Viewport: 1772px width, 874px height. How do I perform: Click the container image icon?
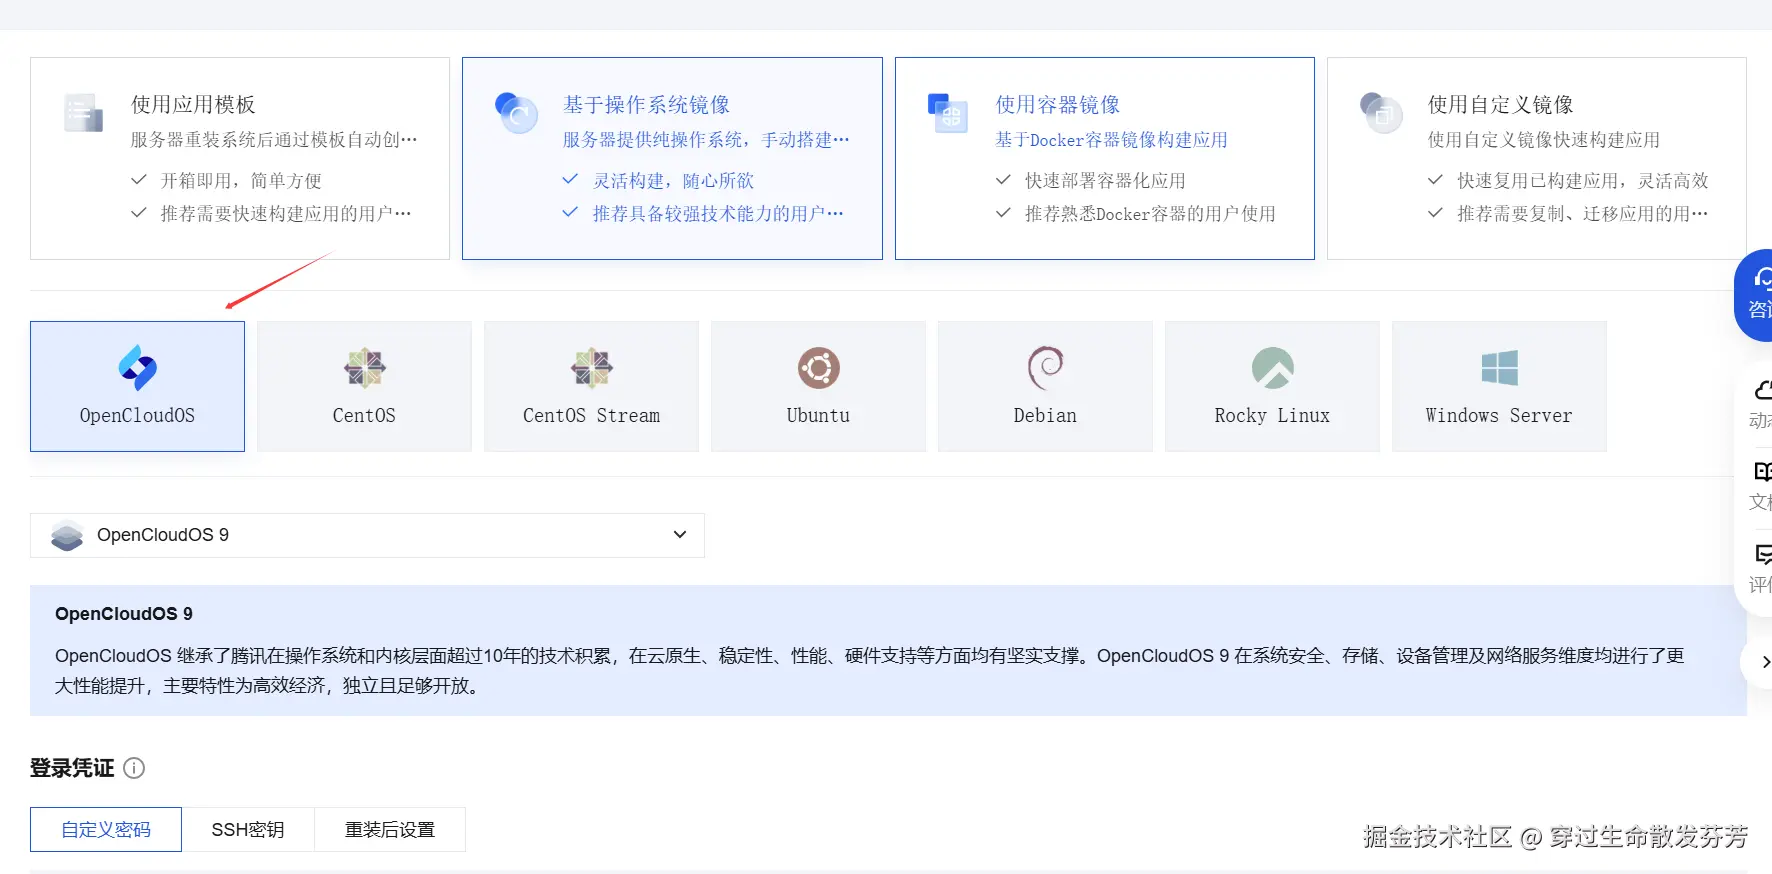(x=947, y=113)
